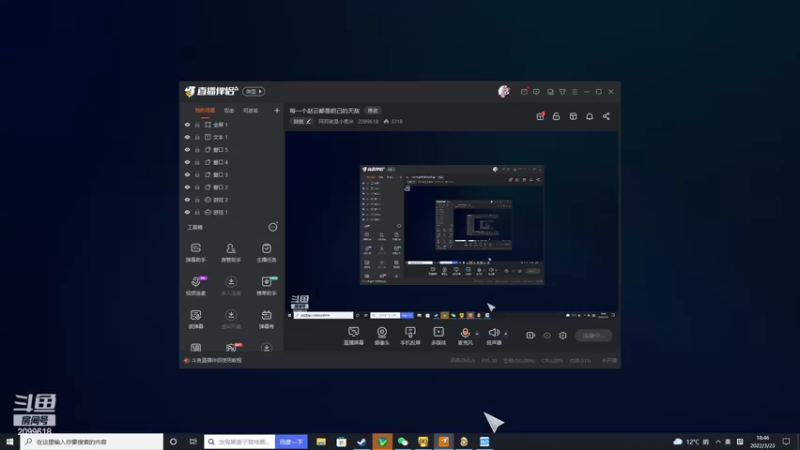Screen dimensions: 800x450
Task: Select the 游戏 2 source row
Action: coord(232,199)
